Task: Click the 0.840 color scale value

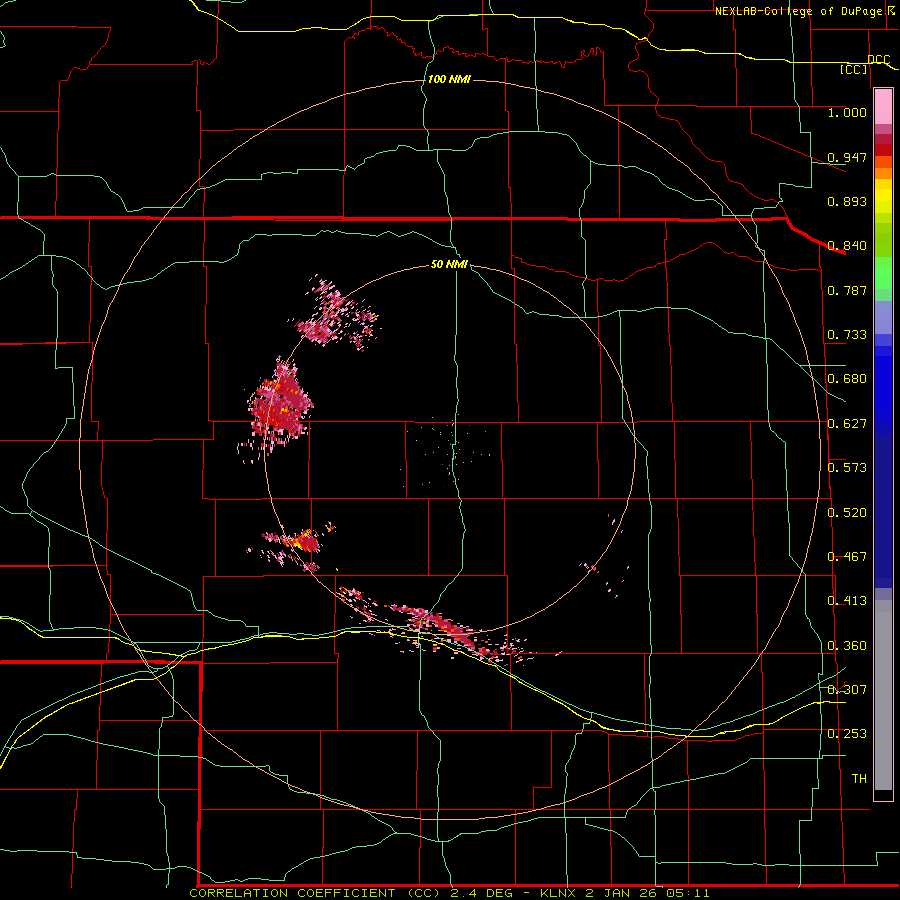Action: (x=847, y=246)
